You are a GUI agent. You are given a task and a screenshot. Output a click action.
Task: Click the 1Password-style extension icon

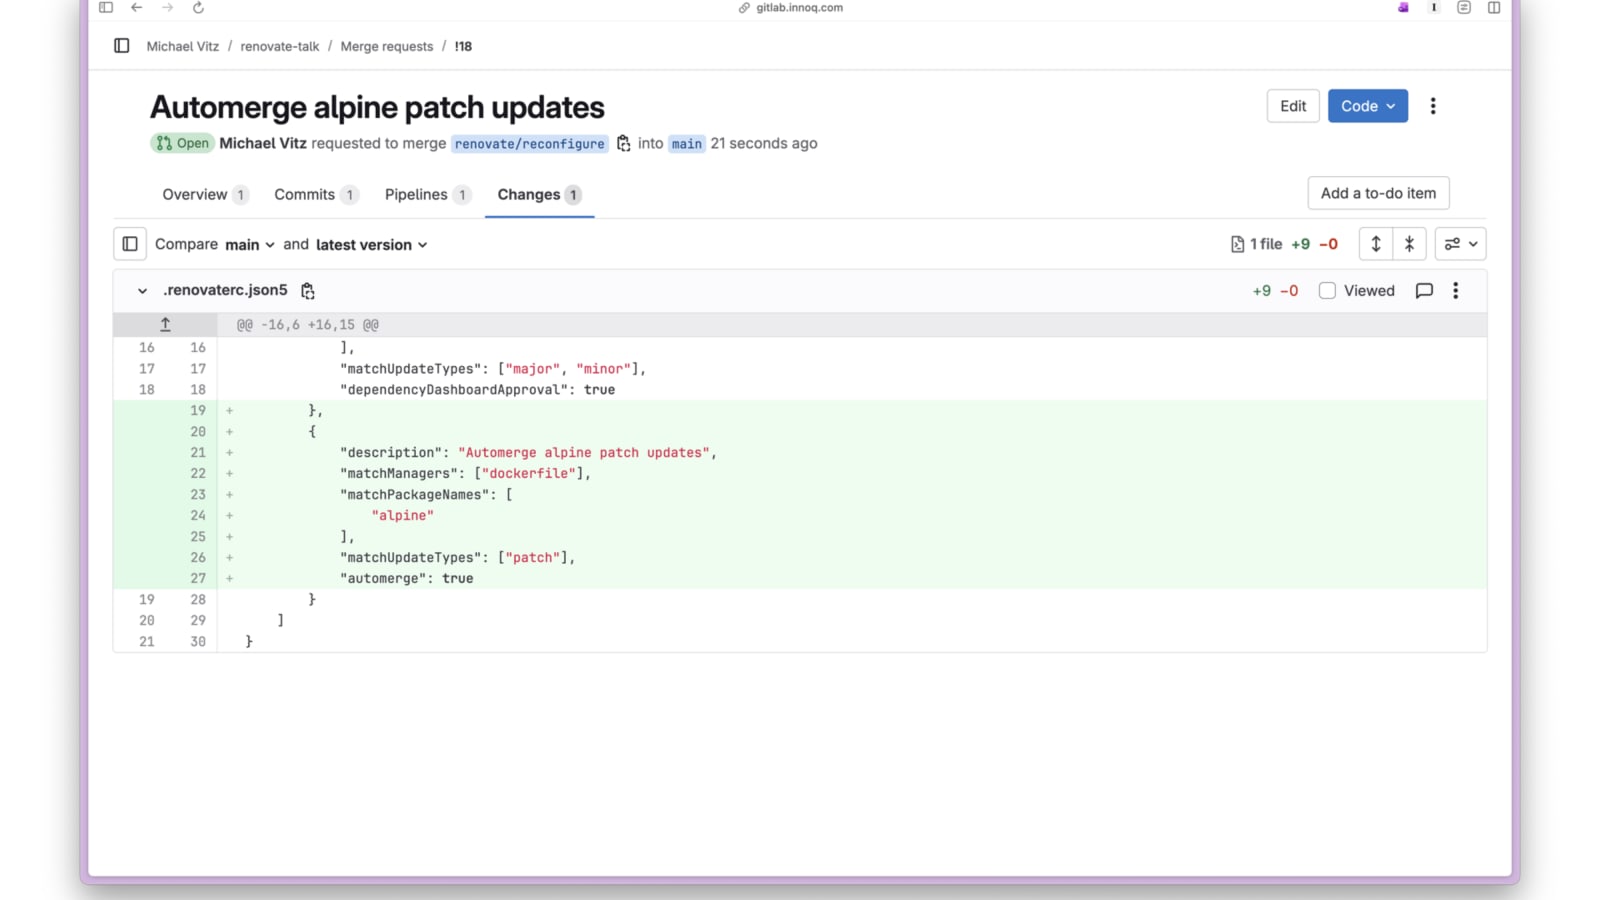tap(1434, 8)
